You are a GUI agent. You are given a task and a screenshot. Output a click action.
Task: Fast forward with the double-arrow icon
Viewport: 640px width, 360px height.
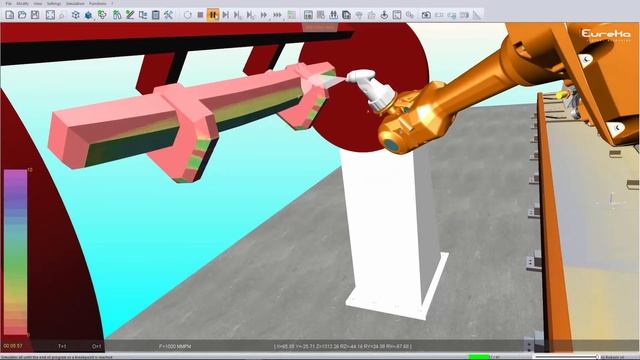264,15
